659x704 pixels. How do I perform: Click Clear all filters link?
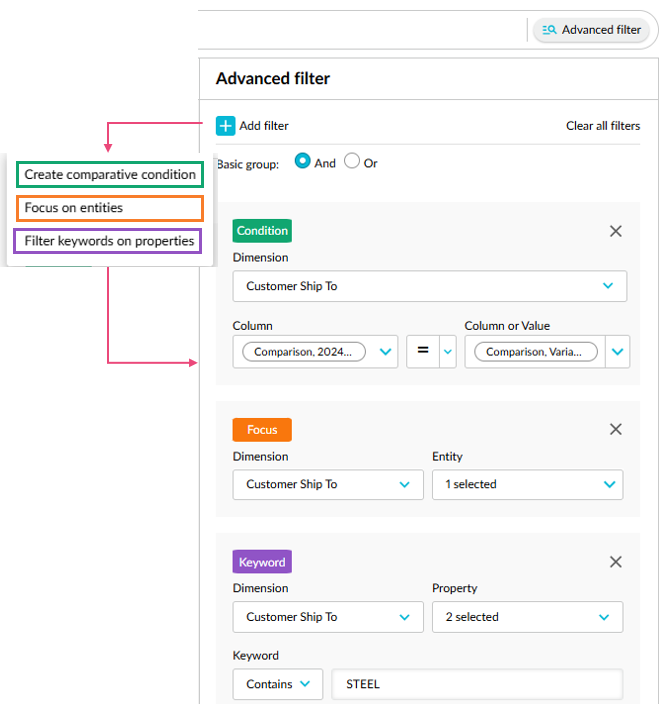(x=602, y=126)
